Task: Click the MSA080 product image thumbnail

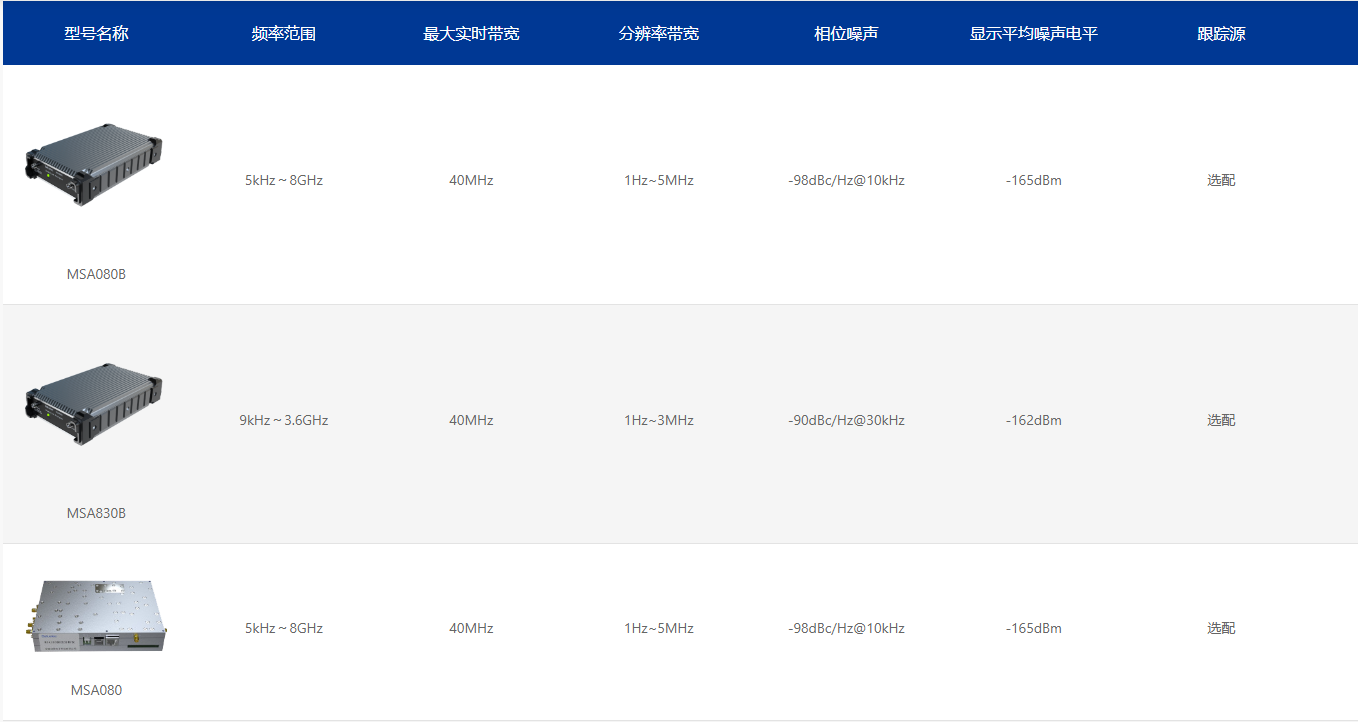Action: tap(98, 615)
